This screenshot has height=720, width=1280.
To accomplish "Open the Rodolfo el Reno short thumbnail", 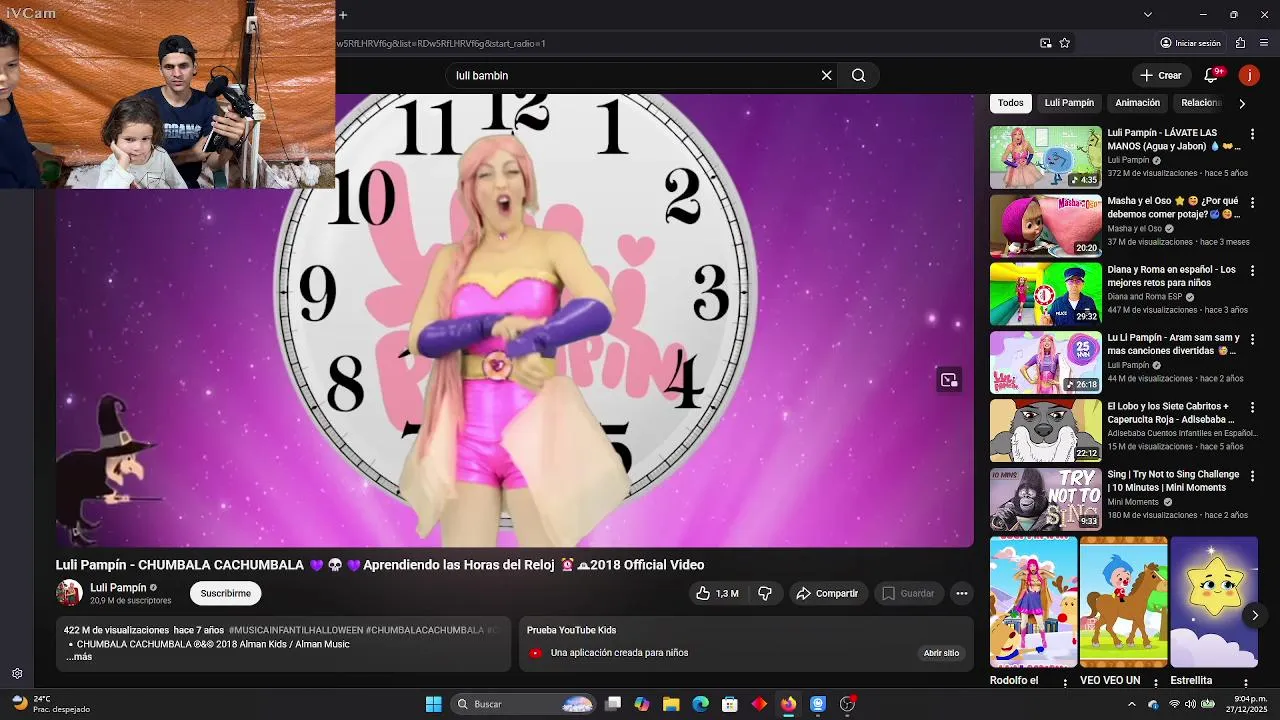I will pos(1033,602).
